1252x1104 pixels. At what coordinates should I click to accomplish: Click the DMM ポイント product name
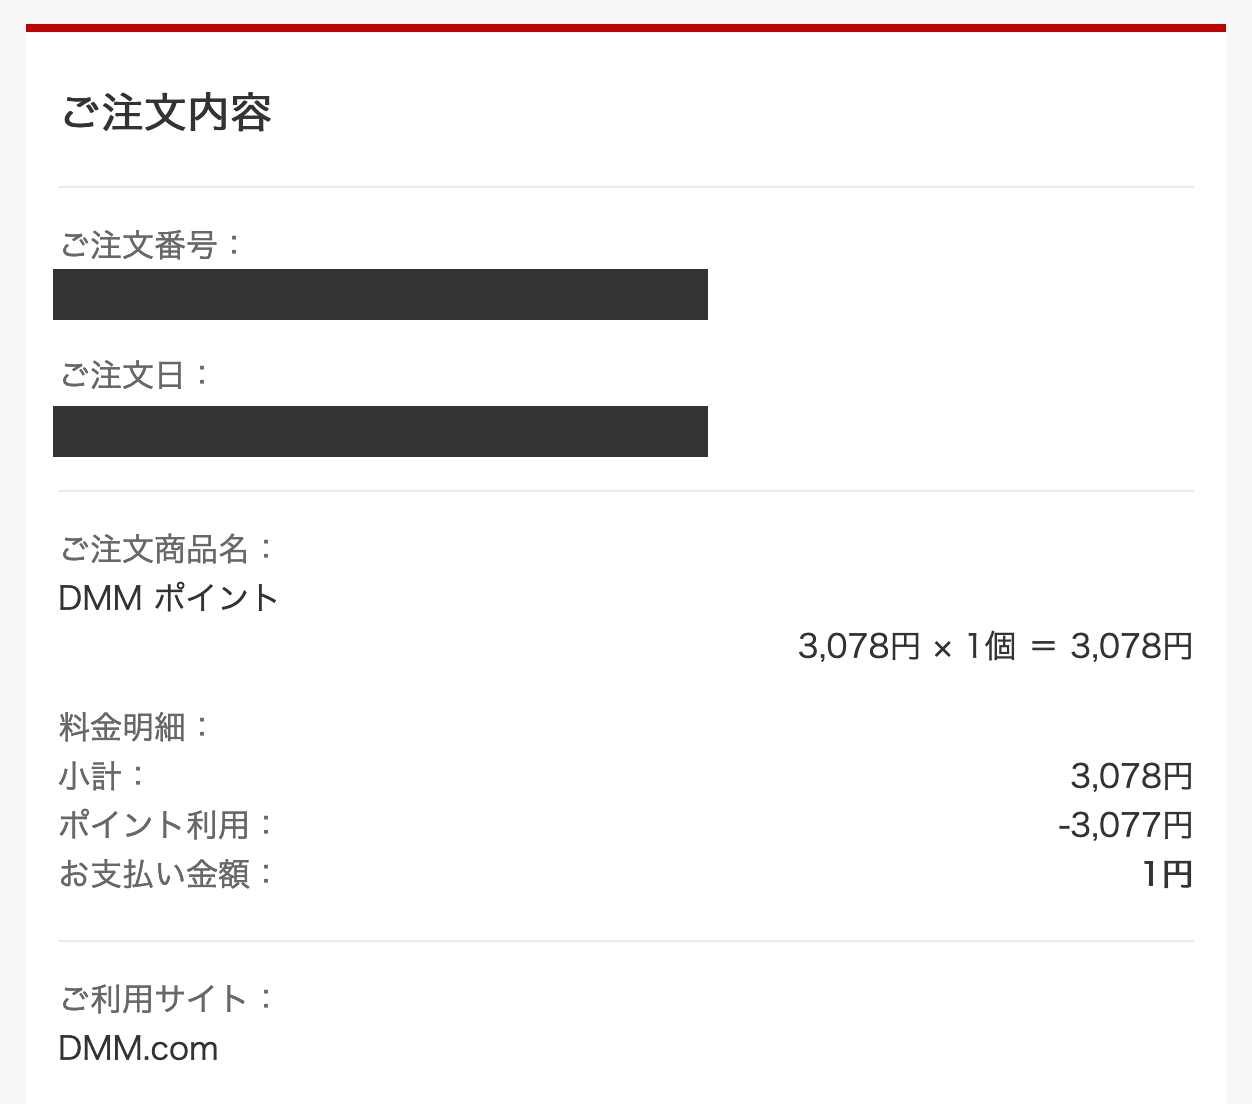[168, 598]
